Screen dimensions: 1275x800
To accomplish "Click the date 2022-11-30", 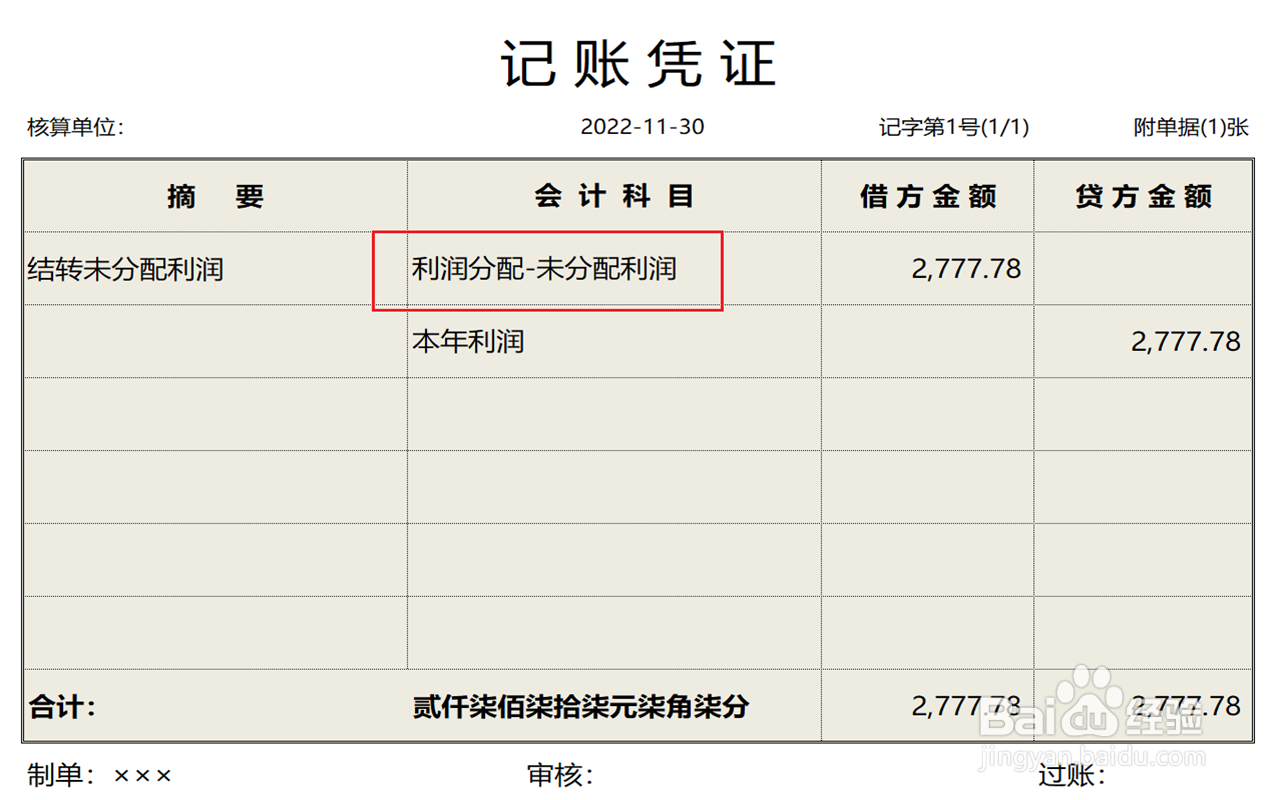I will [x=642, y=127].
